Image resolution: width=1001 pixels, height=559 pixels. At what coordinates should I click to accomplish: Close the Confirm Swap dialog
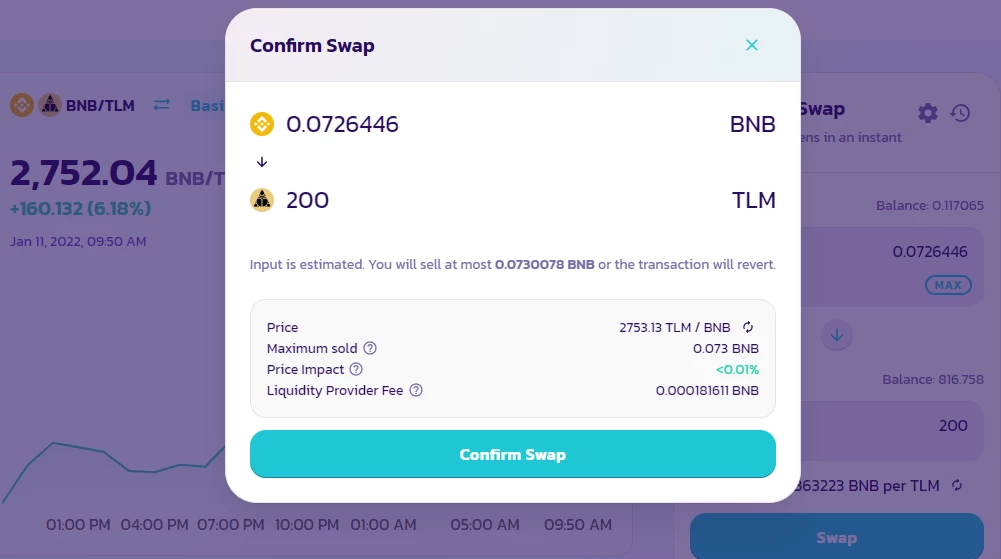[751, 45]
